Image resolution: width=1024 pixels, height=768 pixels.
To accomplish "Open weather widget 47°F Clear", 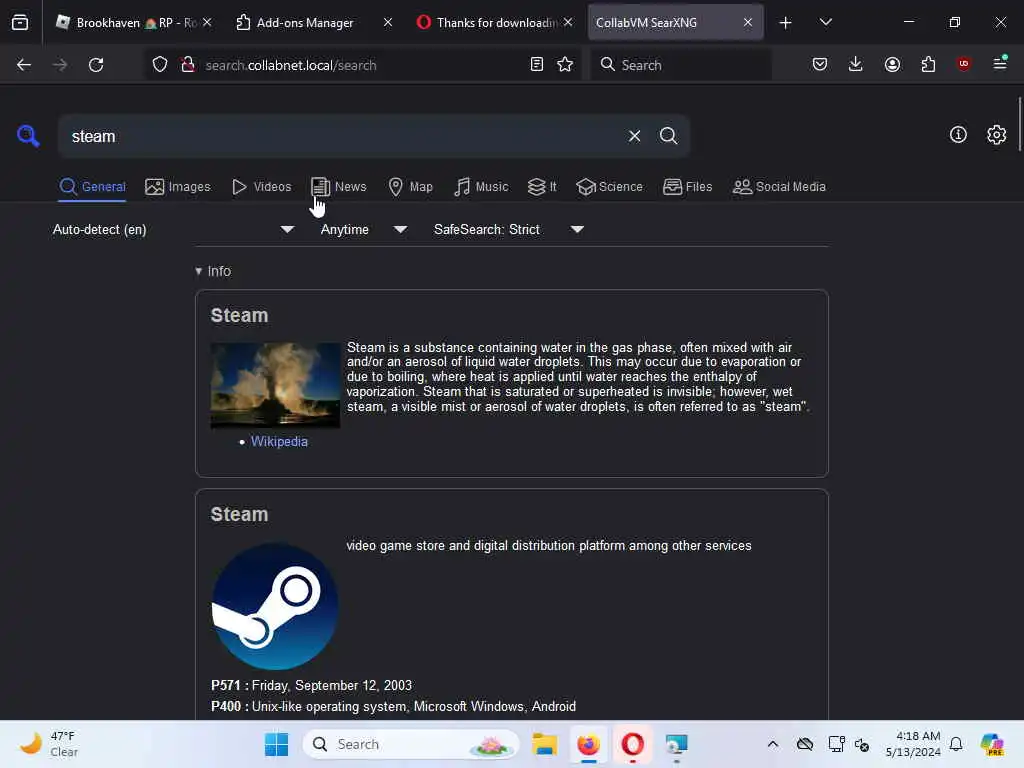I will pyautogui.click(x=49, y=744).
